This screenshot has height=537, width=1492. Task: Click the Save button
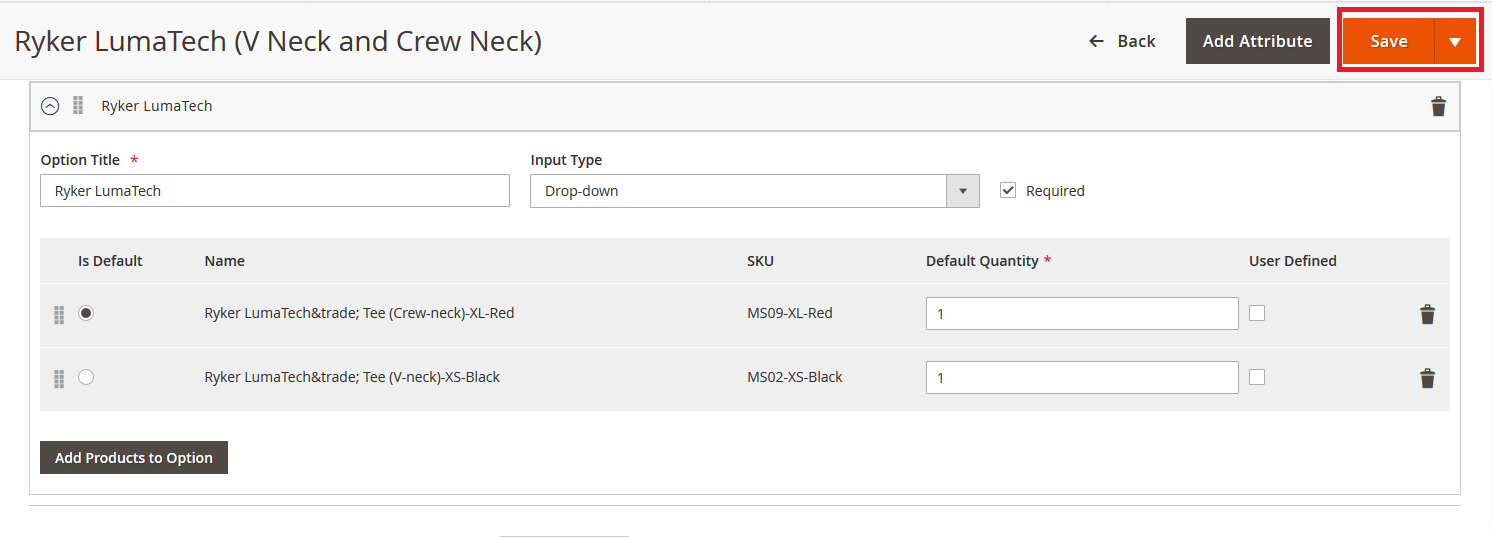(x=1389, y=41)
